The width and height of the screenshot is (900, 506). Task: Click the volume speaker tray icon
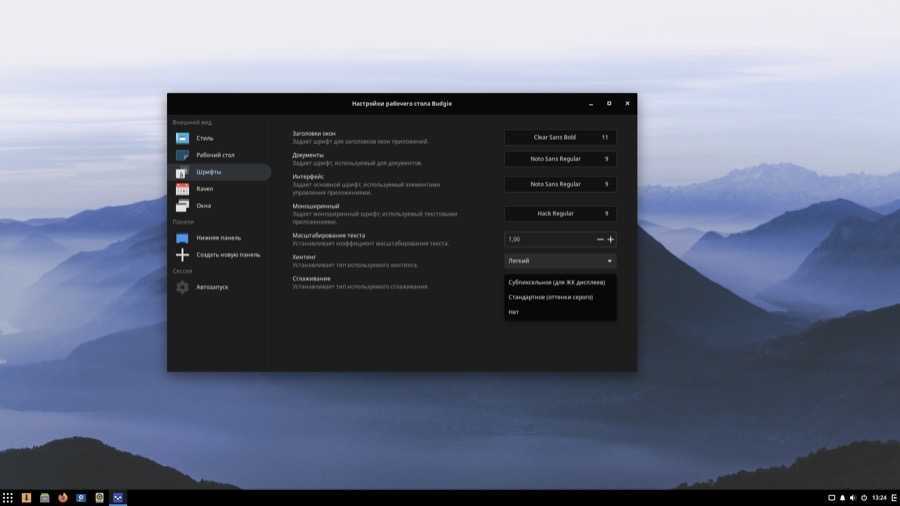click(x=853, y=498)
